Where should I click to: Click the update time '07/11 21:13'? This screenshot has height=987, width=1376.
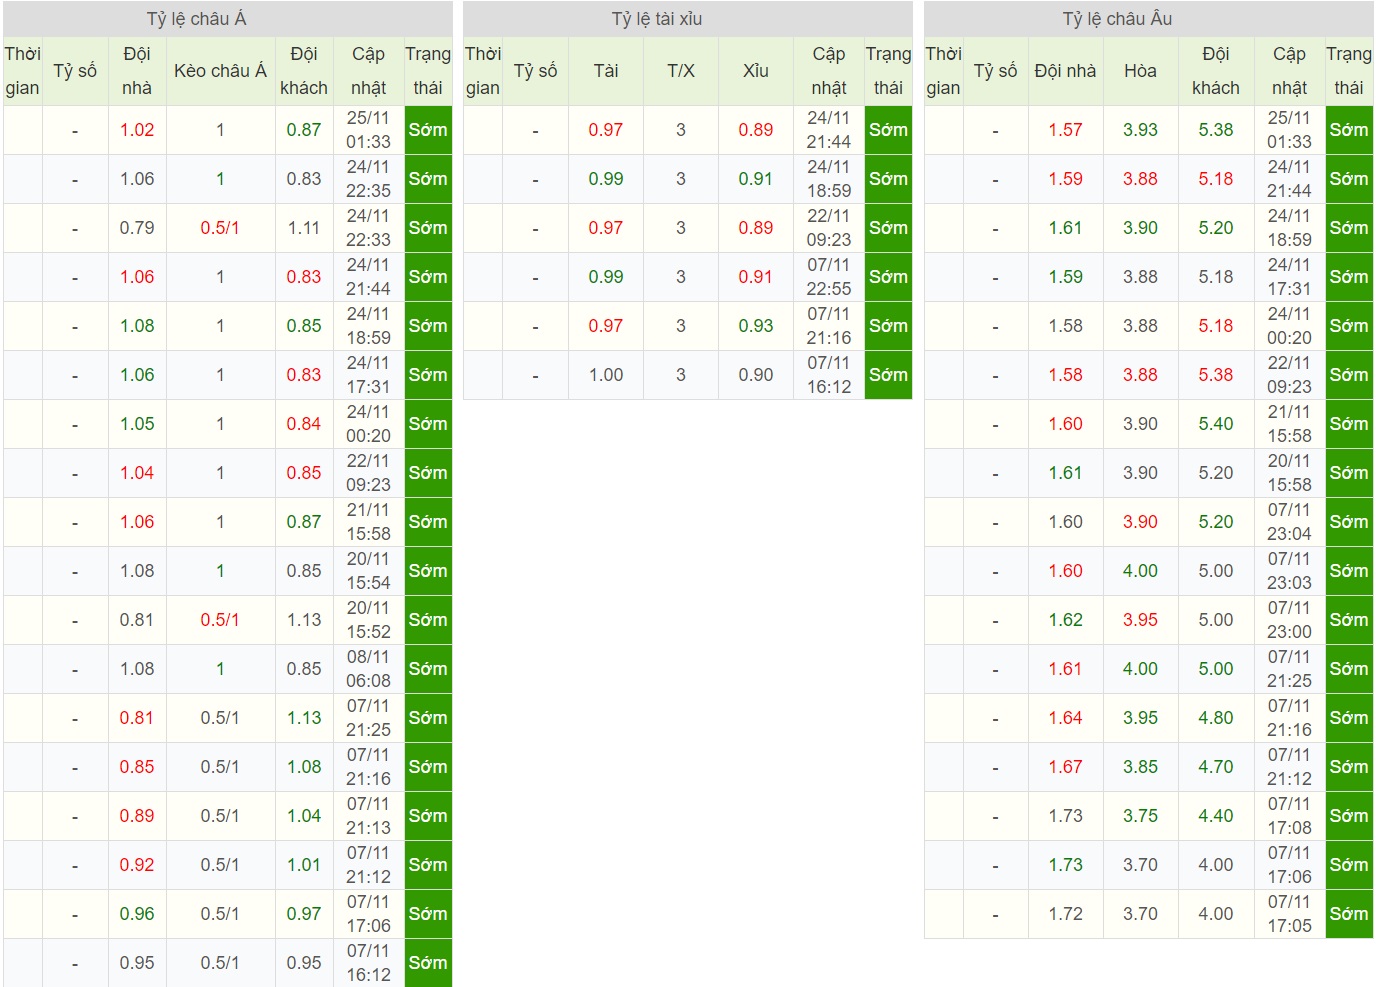pos(368,816)
